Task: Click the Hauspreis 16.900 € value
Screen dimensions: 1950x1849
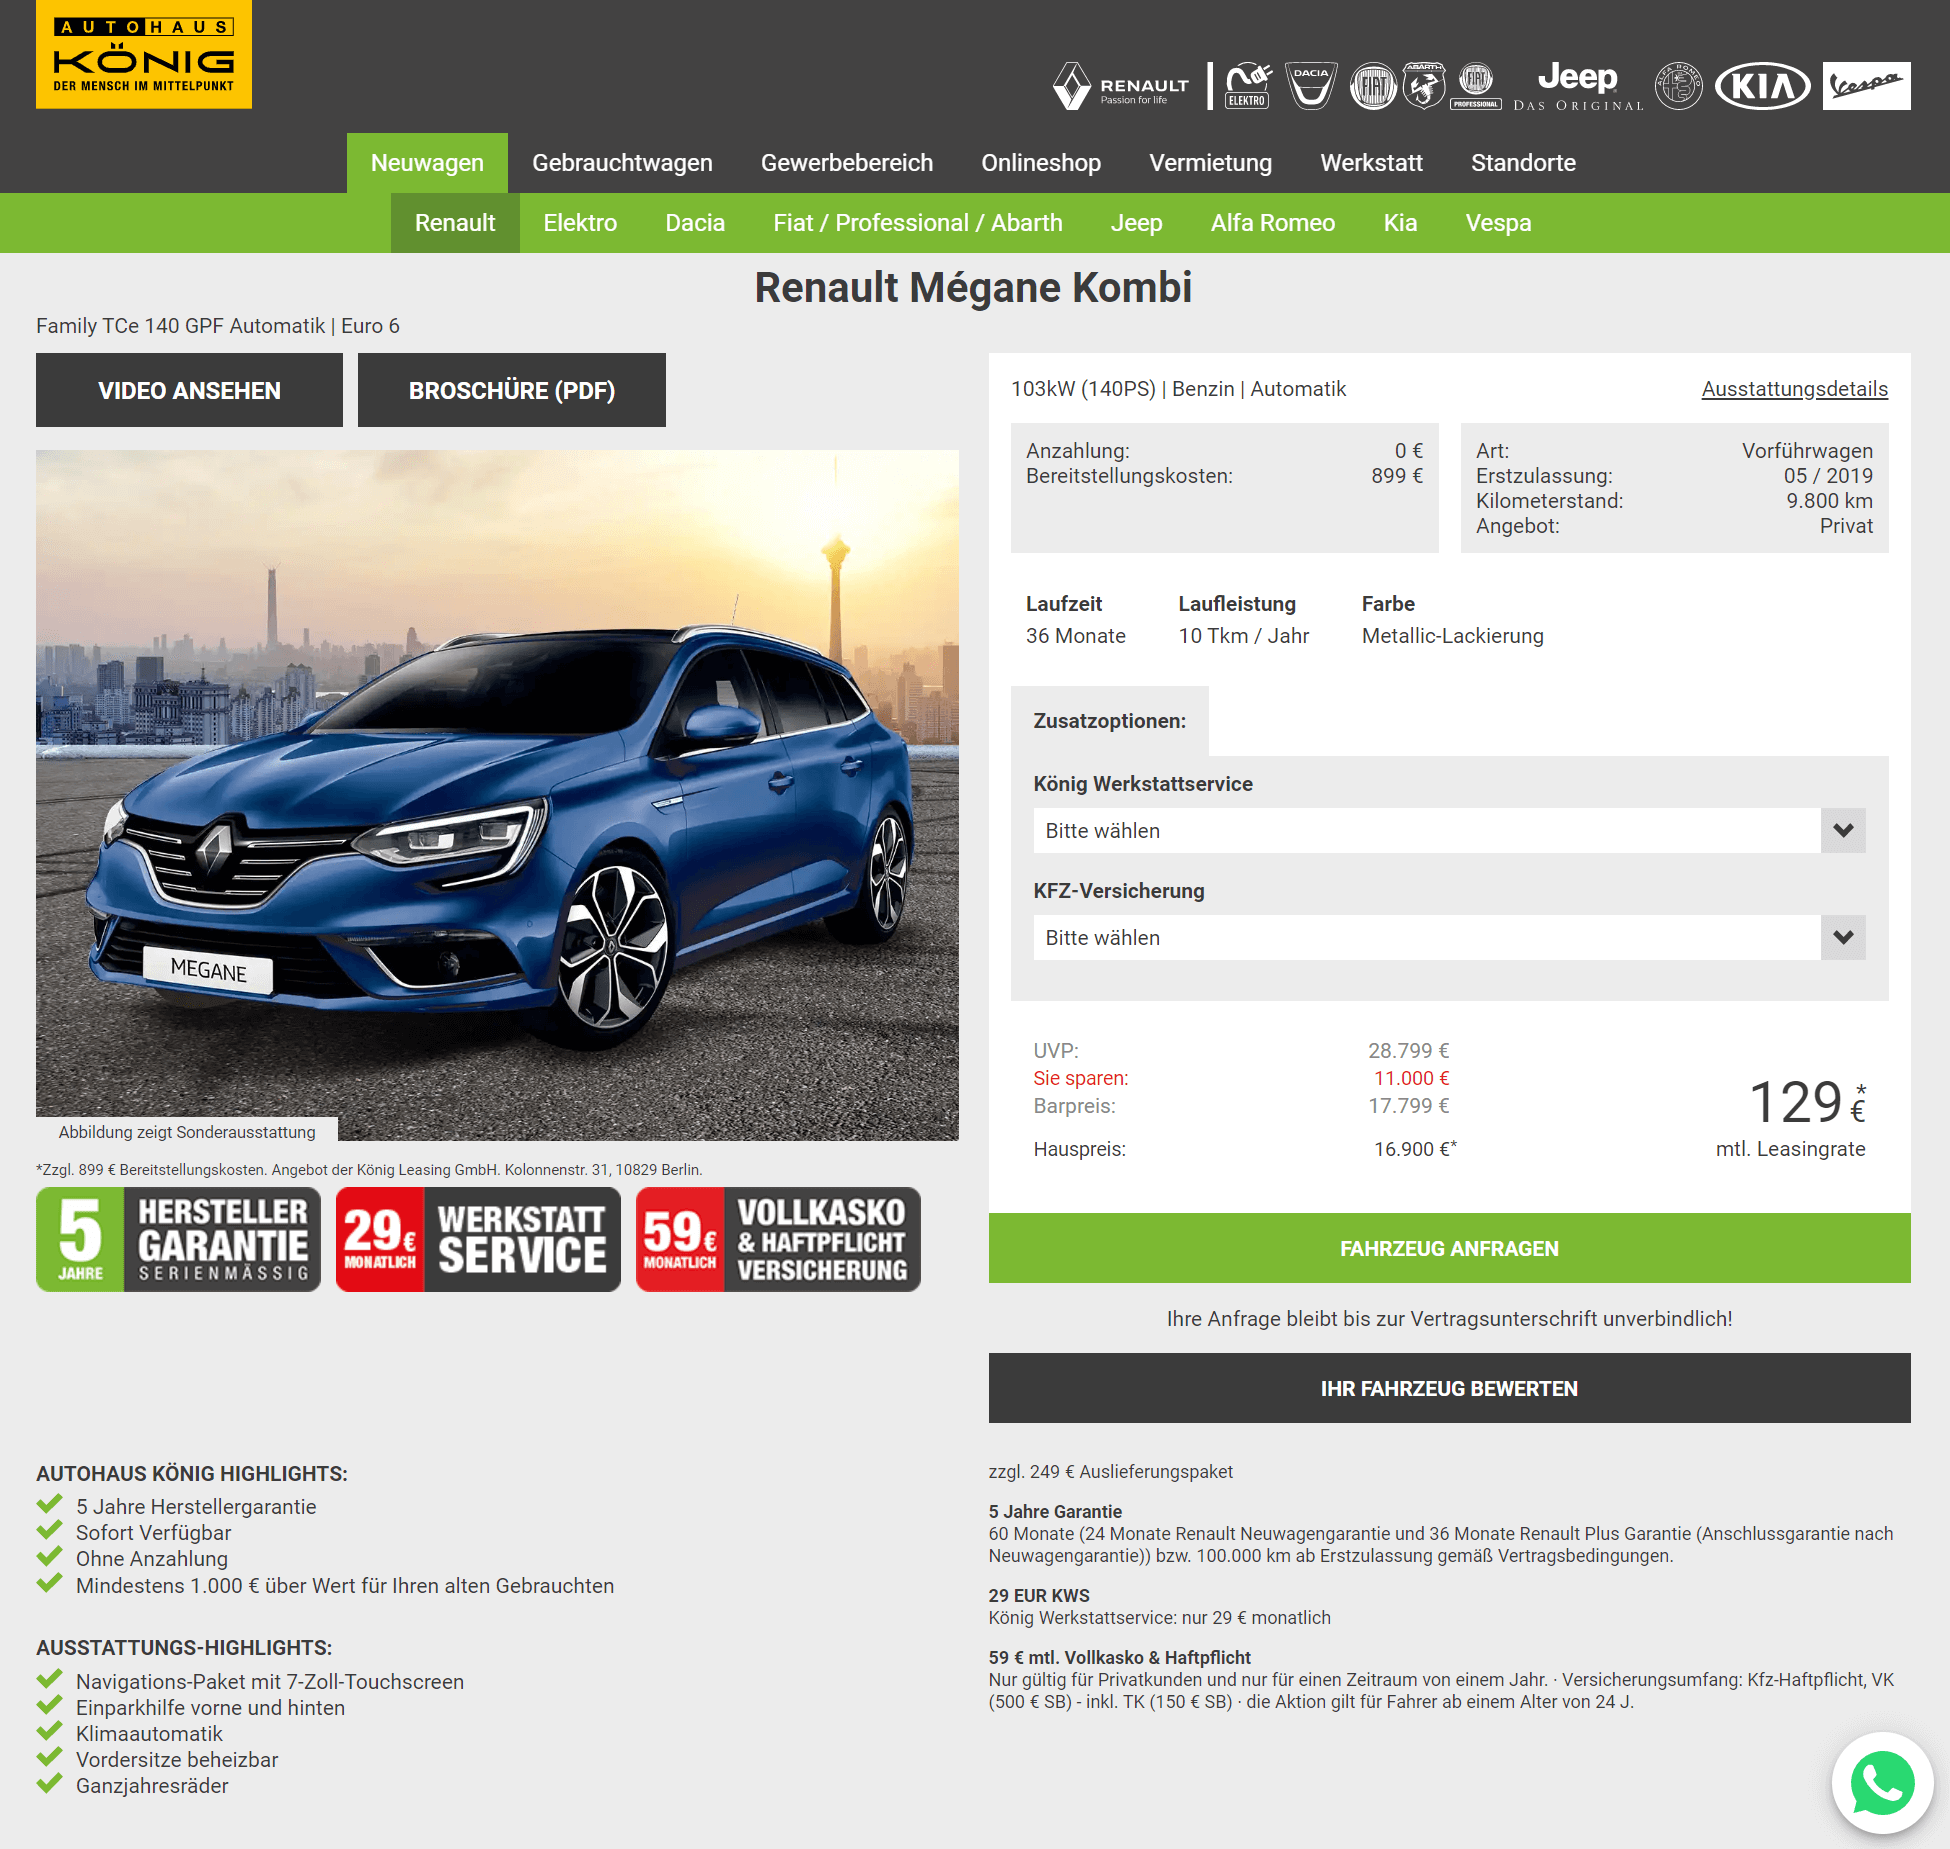Action: (x=1414, y=1149)
